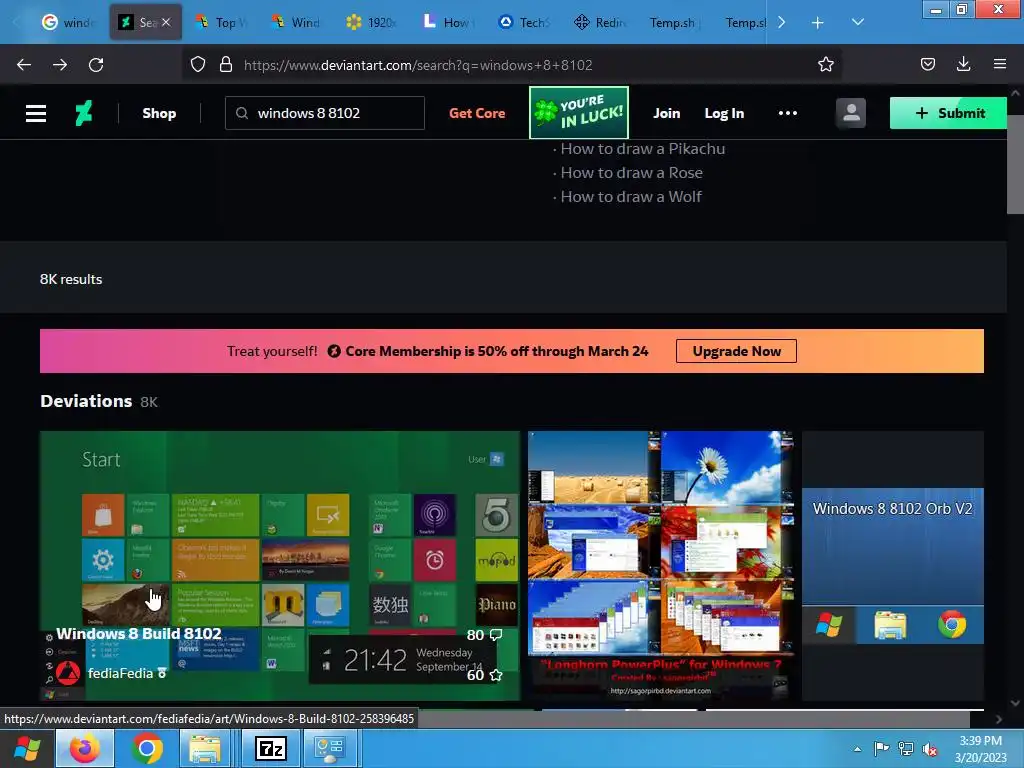Open Firefox downloads panel

963,64
